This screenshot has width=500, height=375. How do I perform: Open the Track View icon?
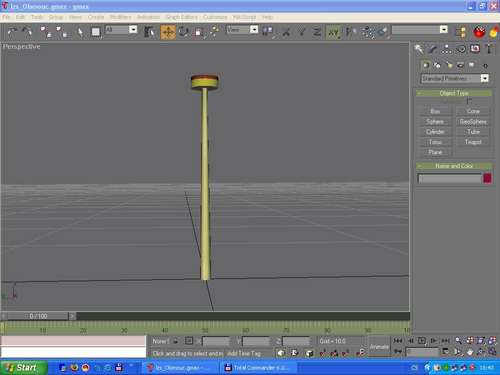(x=462, y=32)
